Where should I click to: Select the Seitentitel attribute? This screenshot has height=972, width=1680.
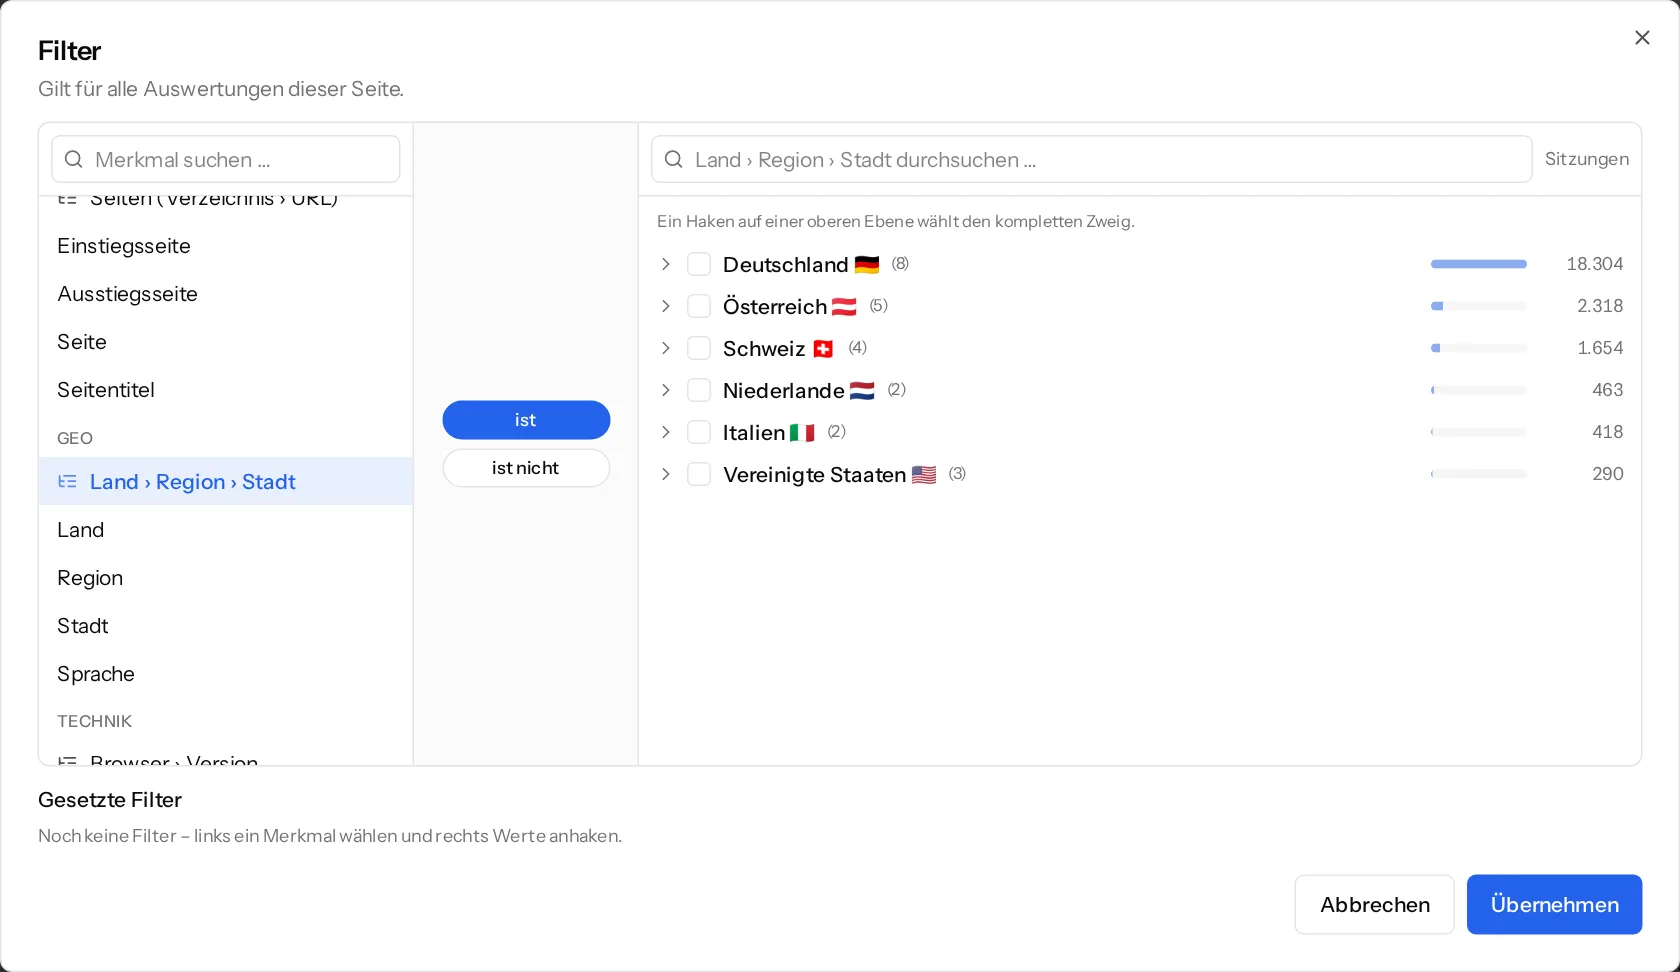coord(226,390)
